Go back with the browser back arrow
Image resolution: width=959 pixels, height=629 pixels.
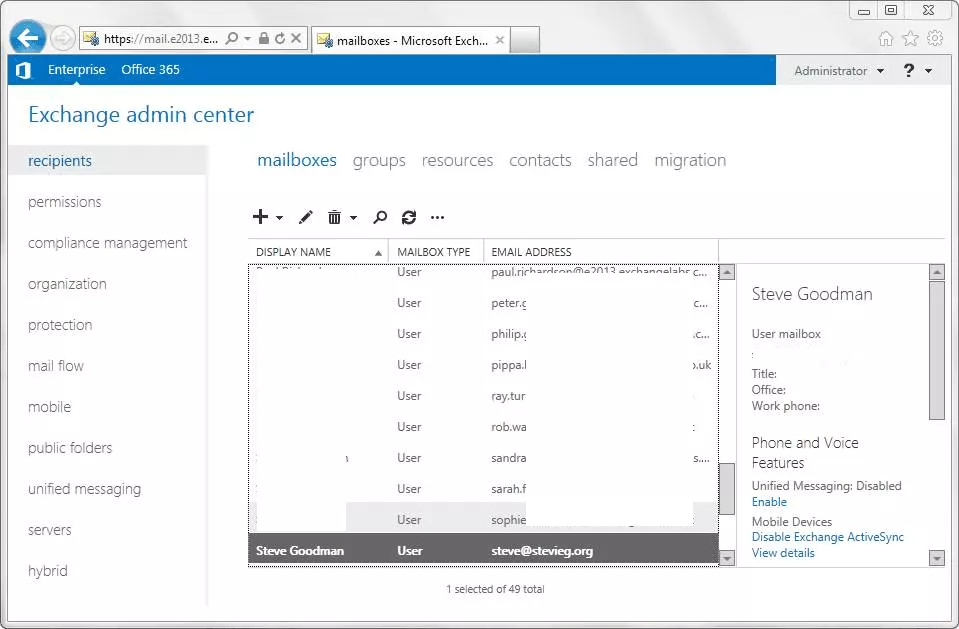[28, 38]
